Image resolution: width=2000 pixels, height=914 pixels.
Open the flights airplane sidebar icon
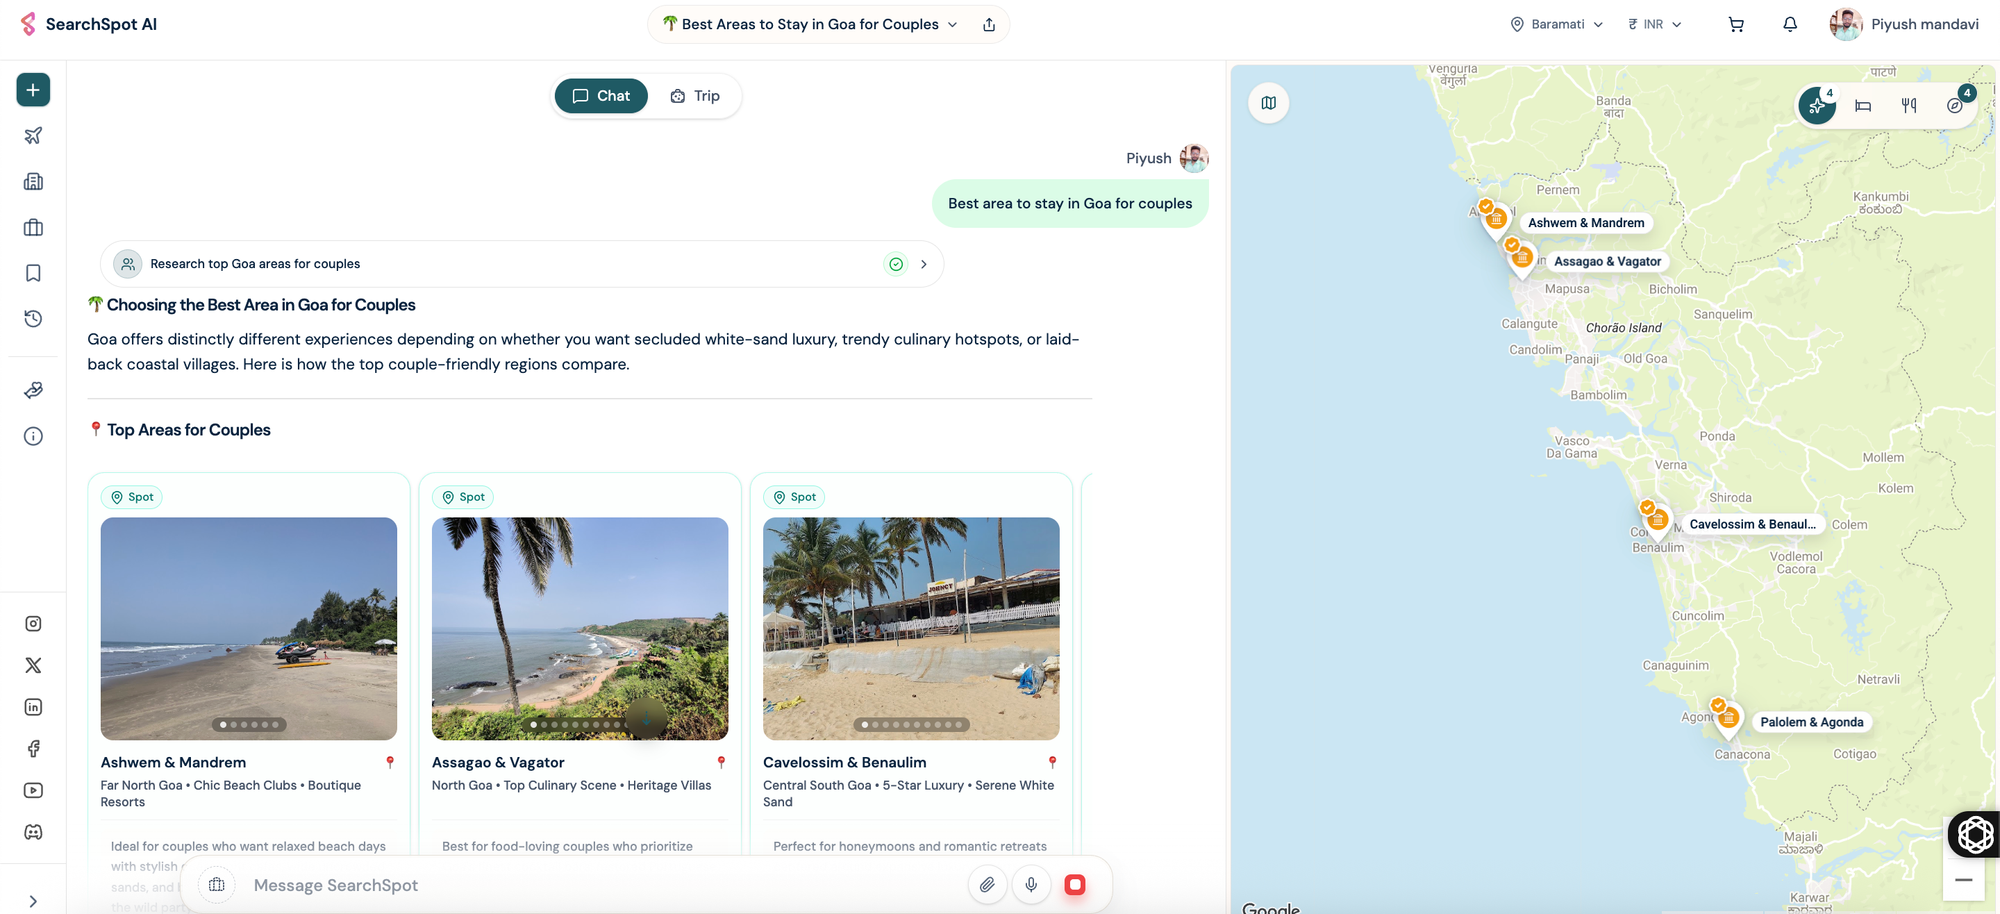tap(33, 136)
